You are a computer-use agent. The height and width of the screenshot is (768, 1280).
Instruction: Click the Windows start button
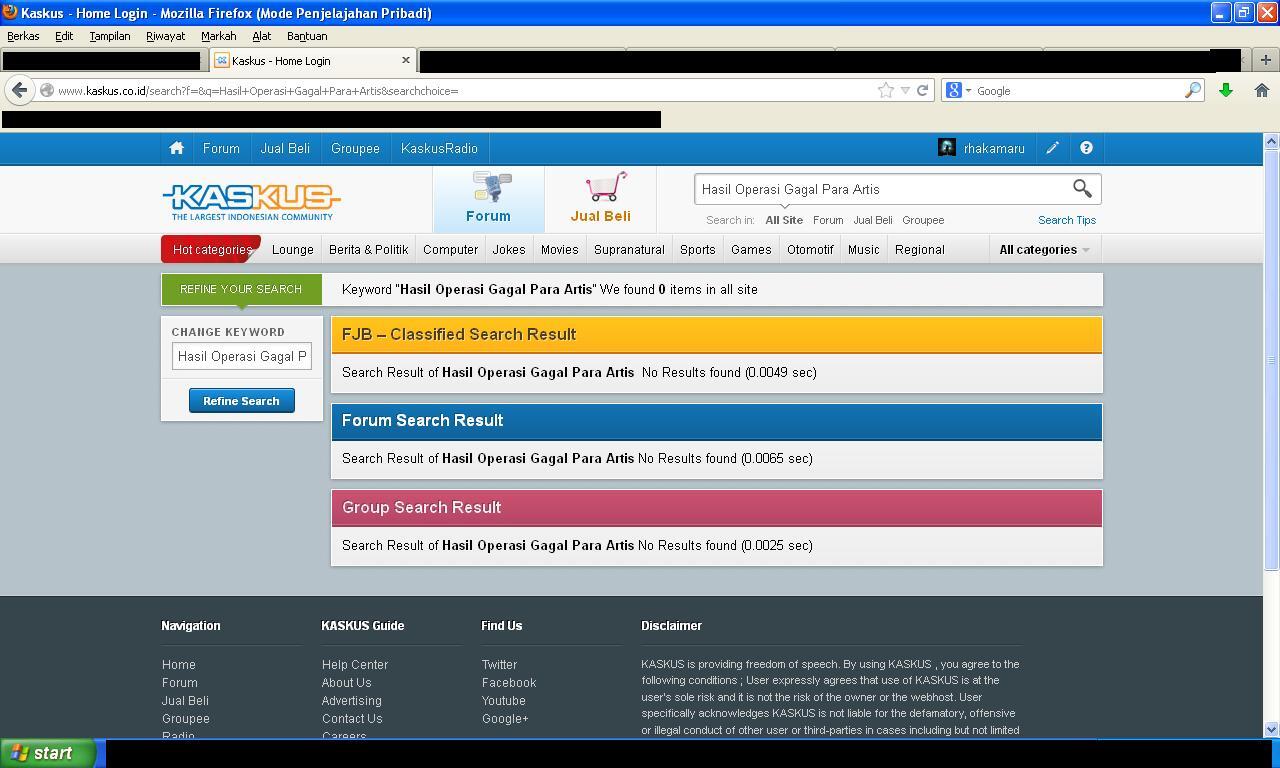pos(48,753)
